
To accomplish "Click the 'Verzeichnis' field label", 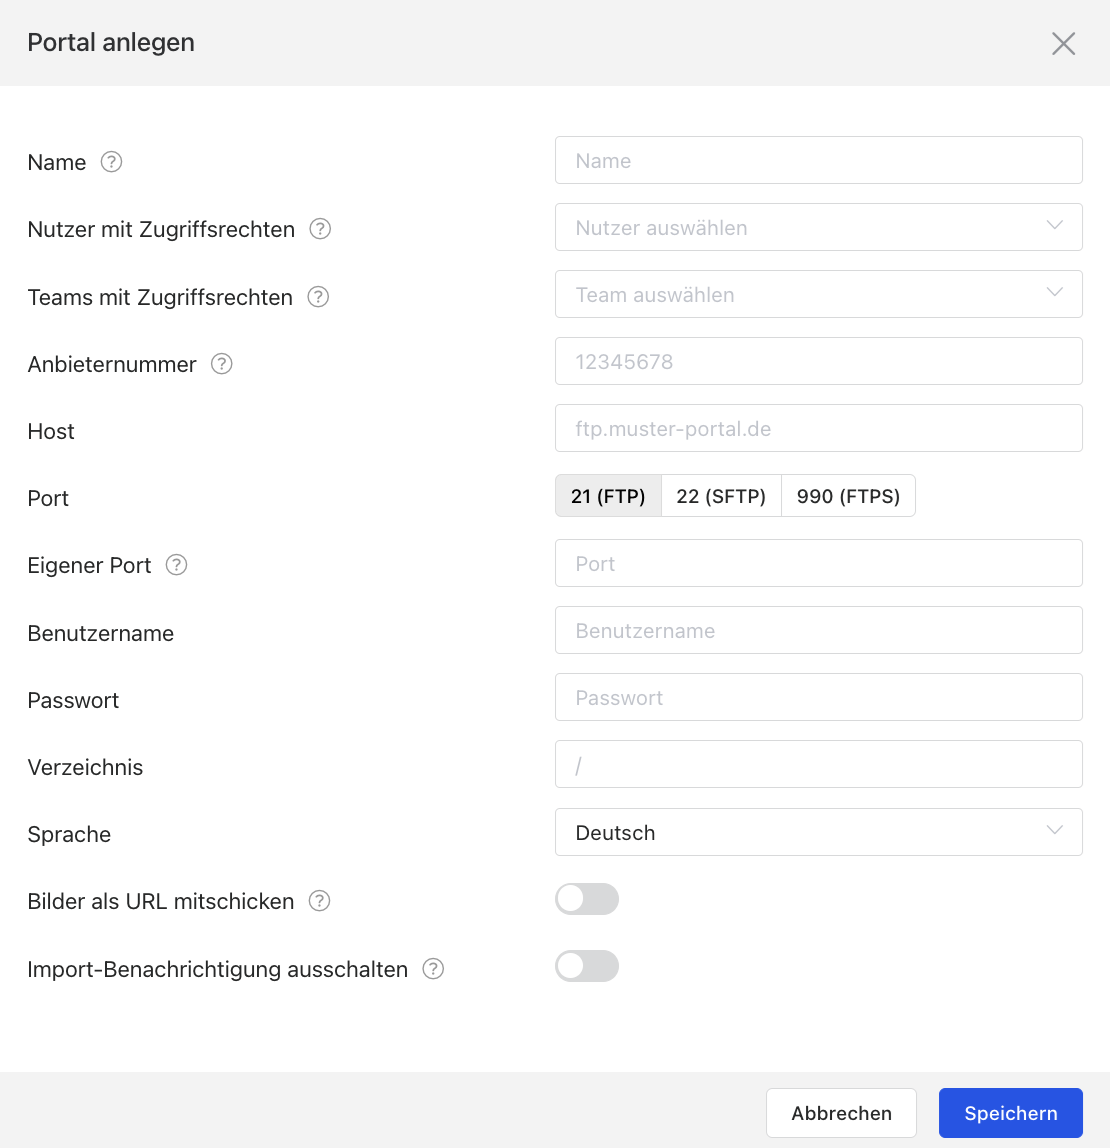I will click(86, 767).
